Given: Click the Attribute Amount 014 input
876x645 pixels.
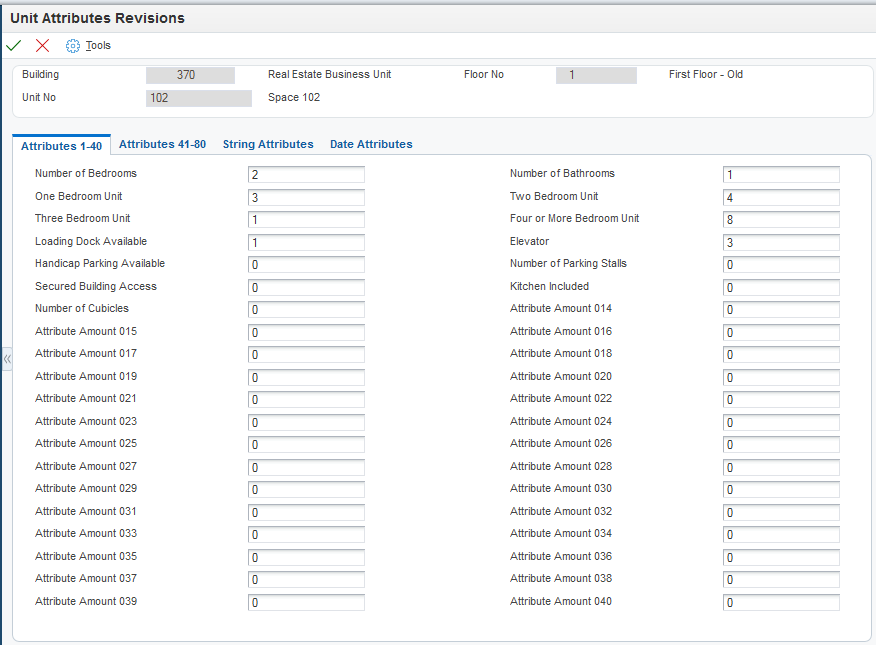Looking at the screenshot, I should (x=781, y=310).
